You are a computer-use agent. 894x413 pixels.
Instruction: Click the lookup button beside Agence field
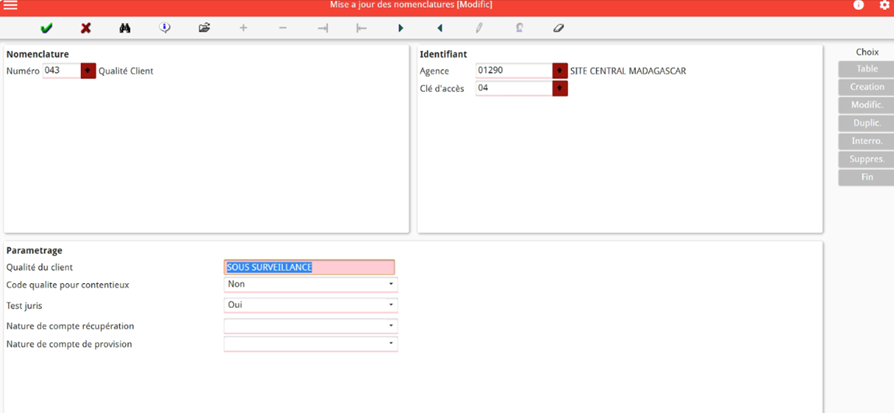pos(560,71)
